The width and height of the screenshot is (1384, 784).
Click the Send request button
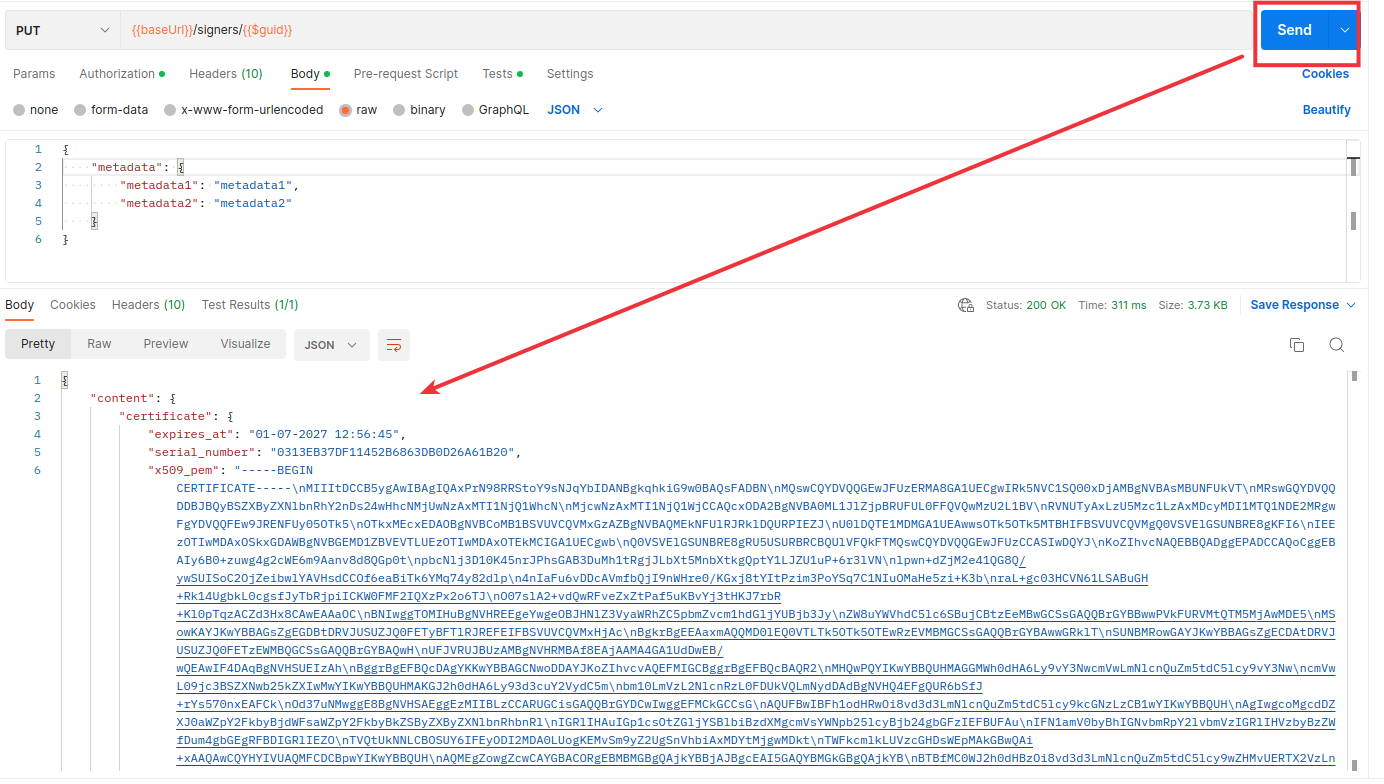1293,30
